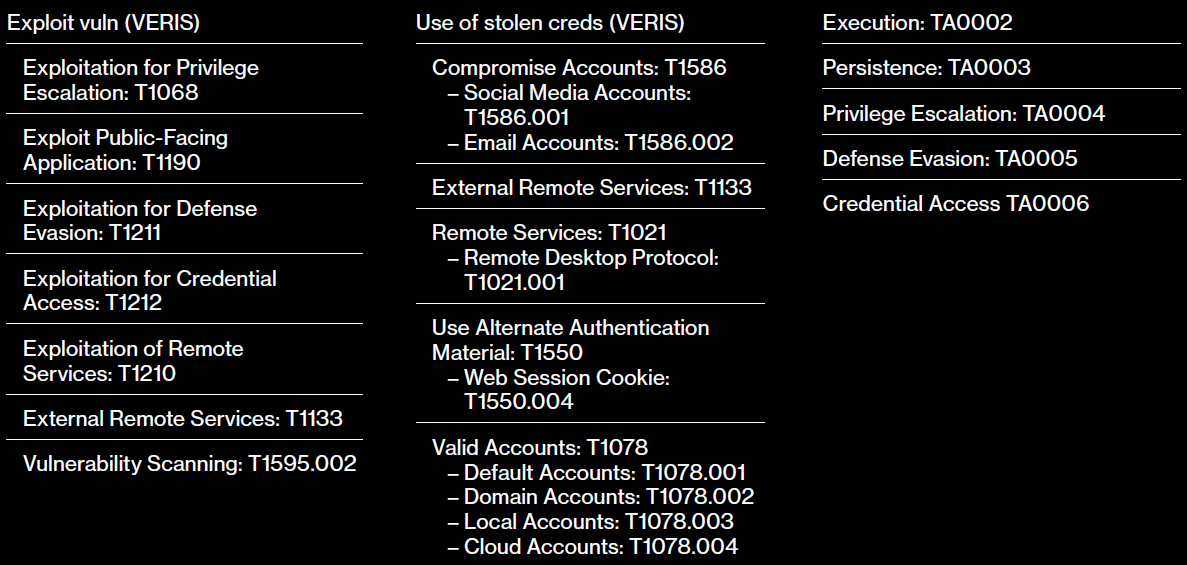Screen dimensions: 1187x565
Task: Open Privilege Escalation: TA0004 tactic
Action: [x=964, y=113]
